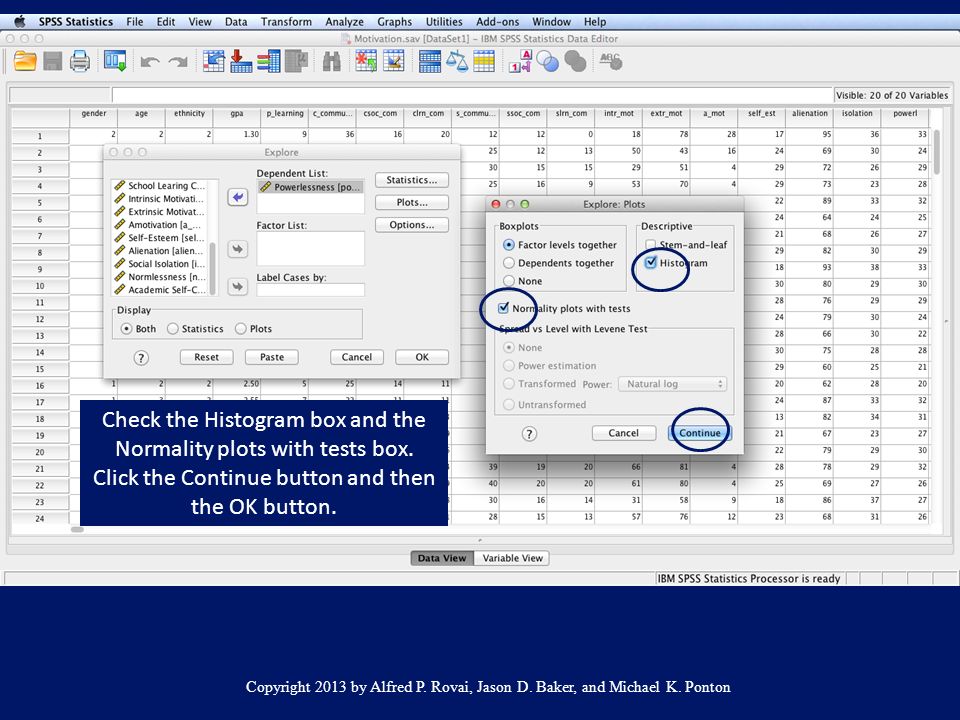Click the Options... button in Explore dialog

click(x=411, y=225)
